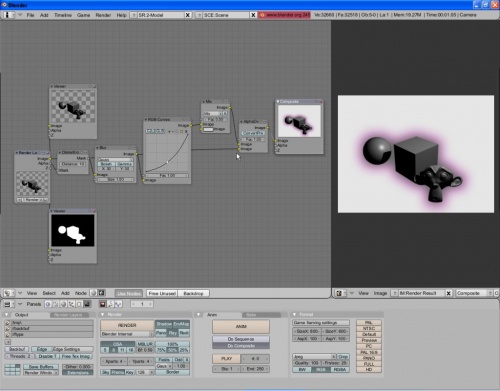
Task: Open the File menu
Action: 30,15
